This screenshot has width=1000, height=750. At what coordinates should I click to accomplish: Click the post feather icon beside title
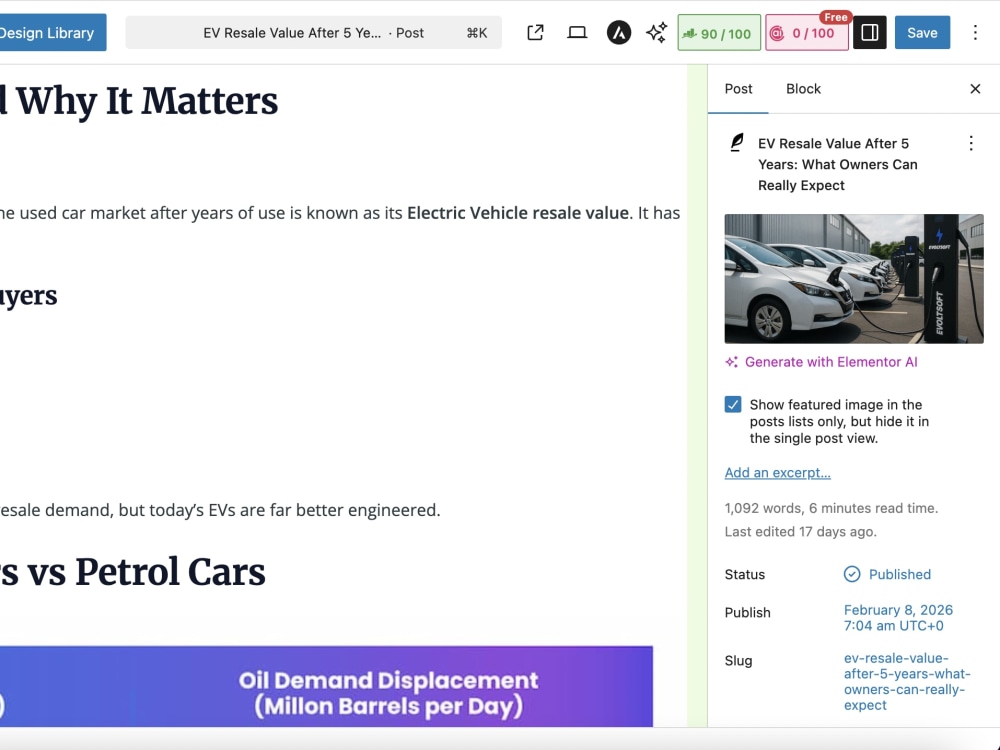(737, 142)
